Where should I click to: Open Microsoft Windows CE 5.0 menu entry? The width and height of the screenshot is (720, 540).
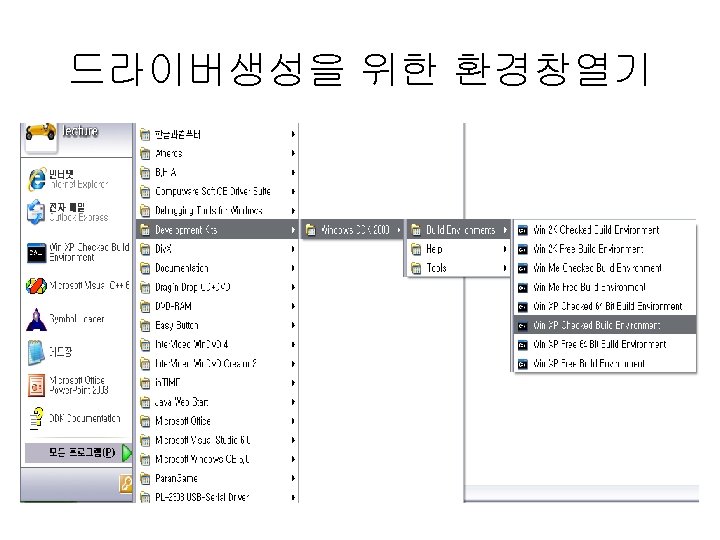(x=218, y=459)
